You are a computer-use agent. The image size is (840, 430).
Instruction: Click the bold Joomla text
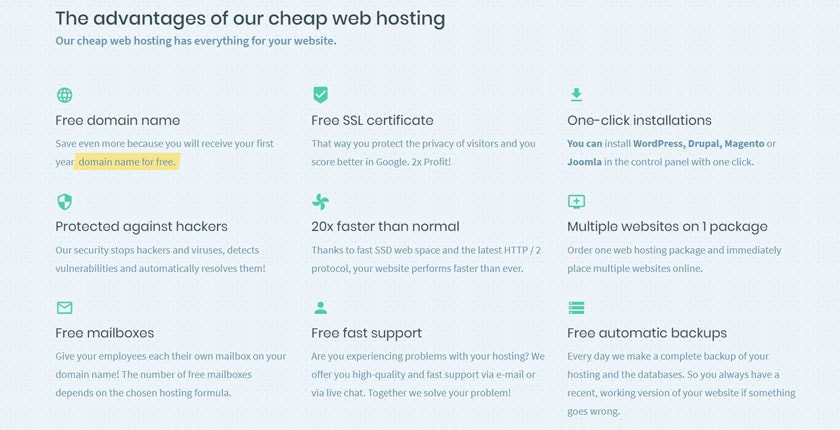tap(584, 162)
